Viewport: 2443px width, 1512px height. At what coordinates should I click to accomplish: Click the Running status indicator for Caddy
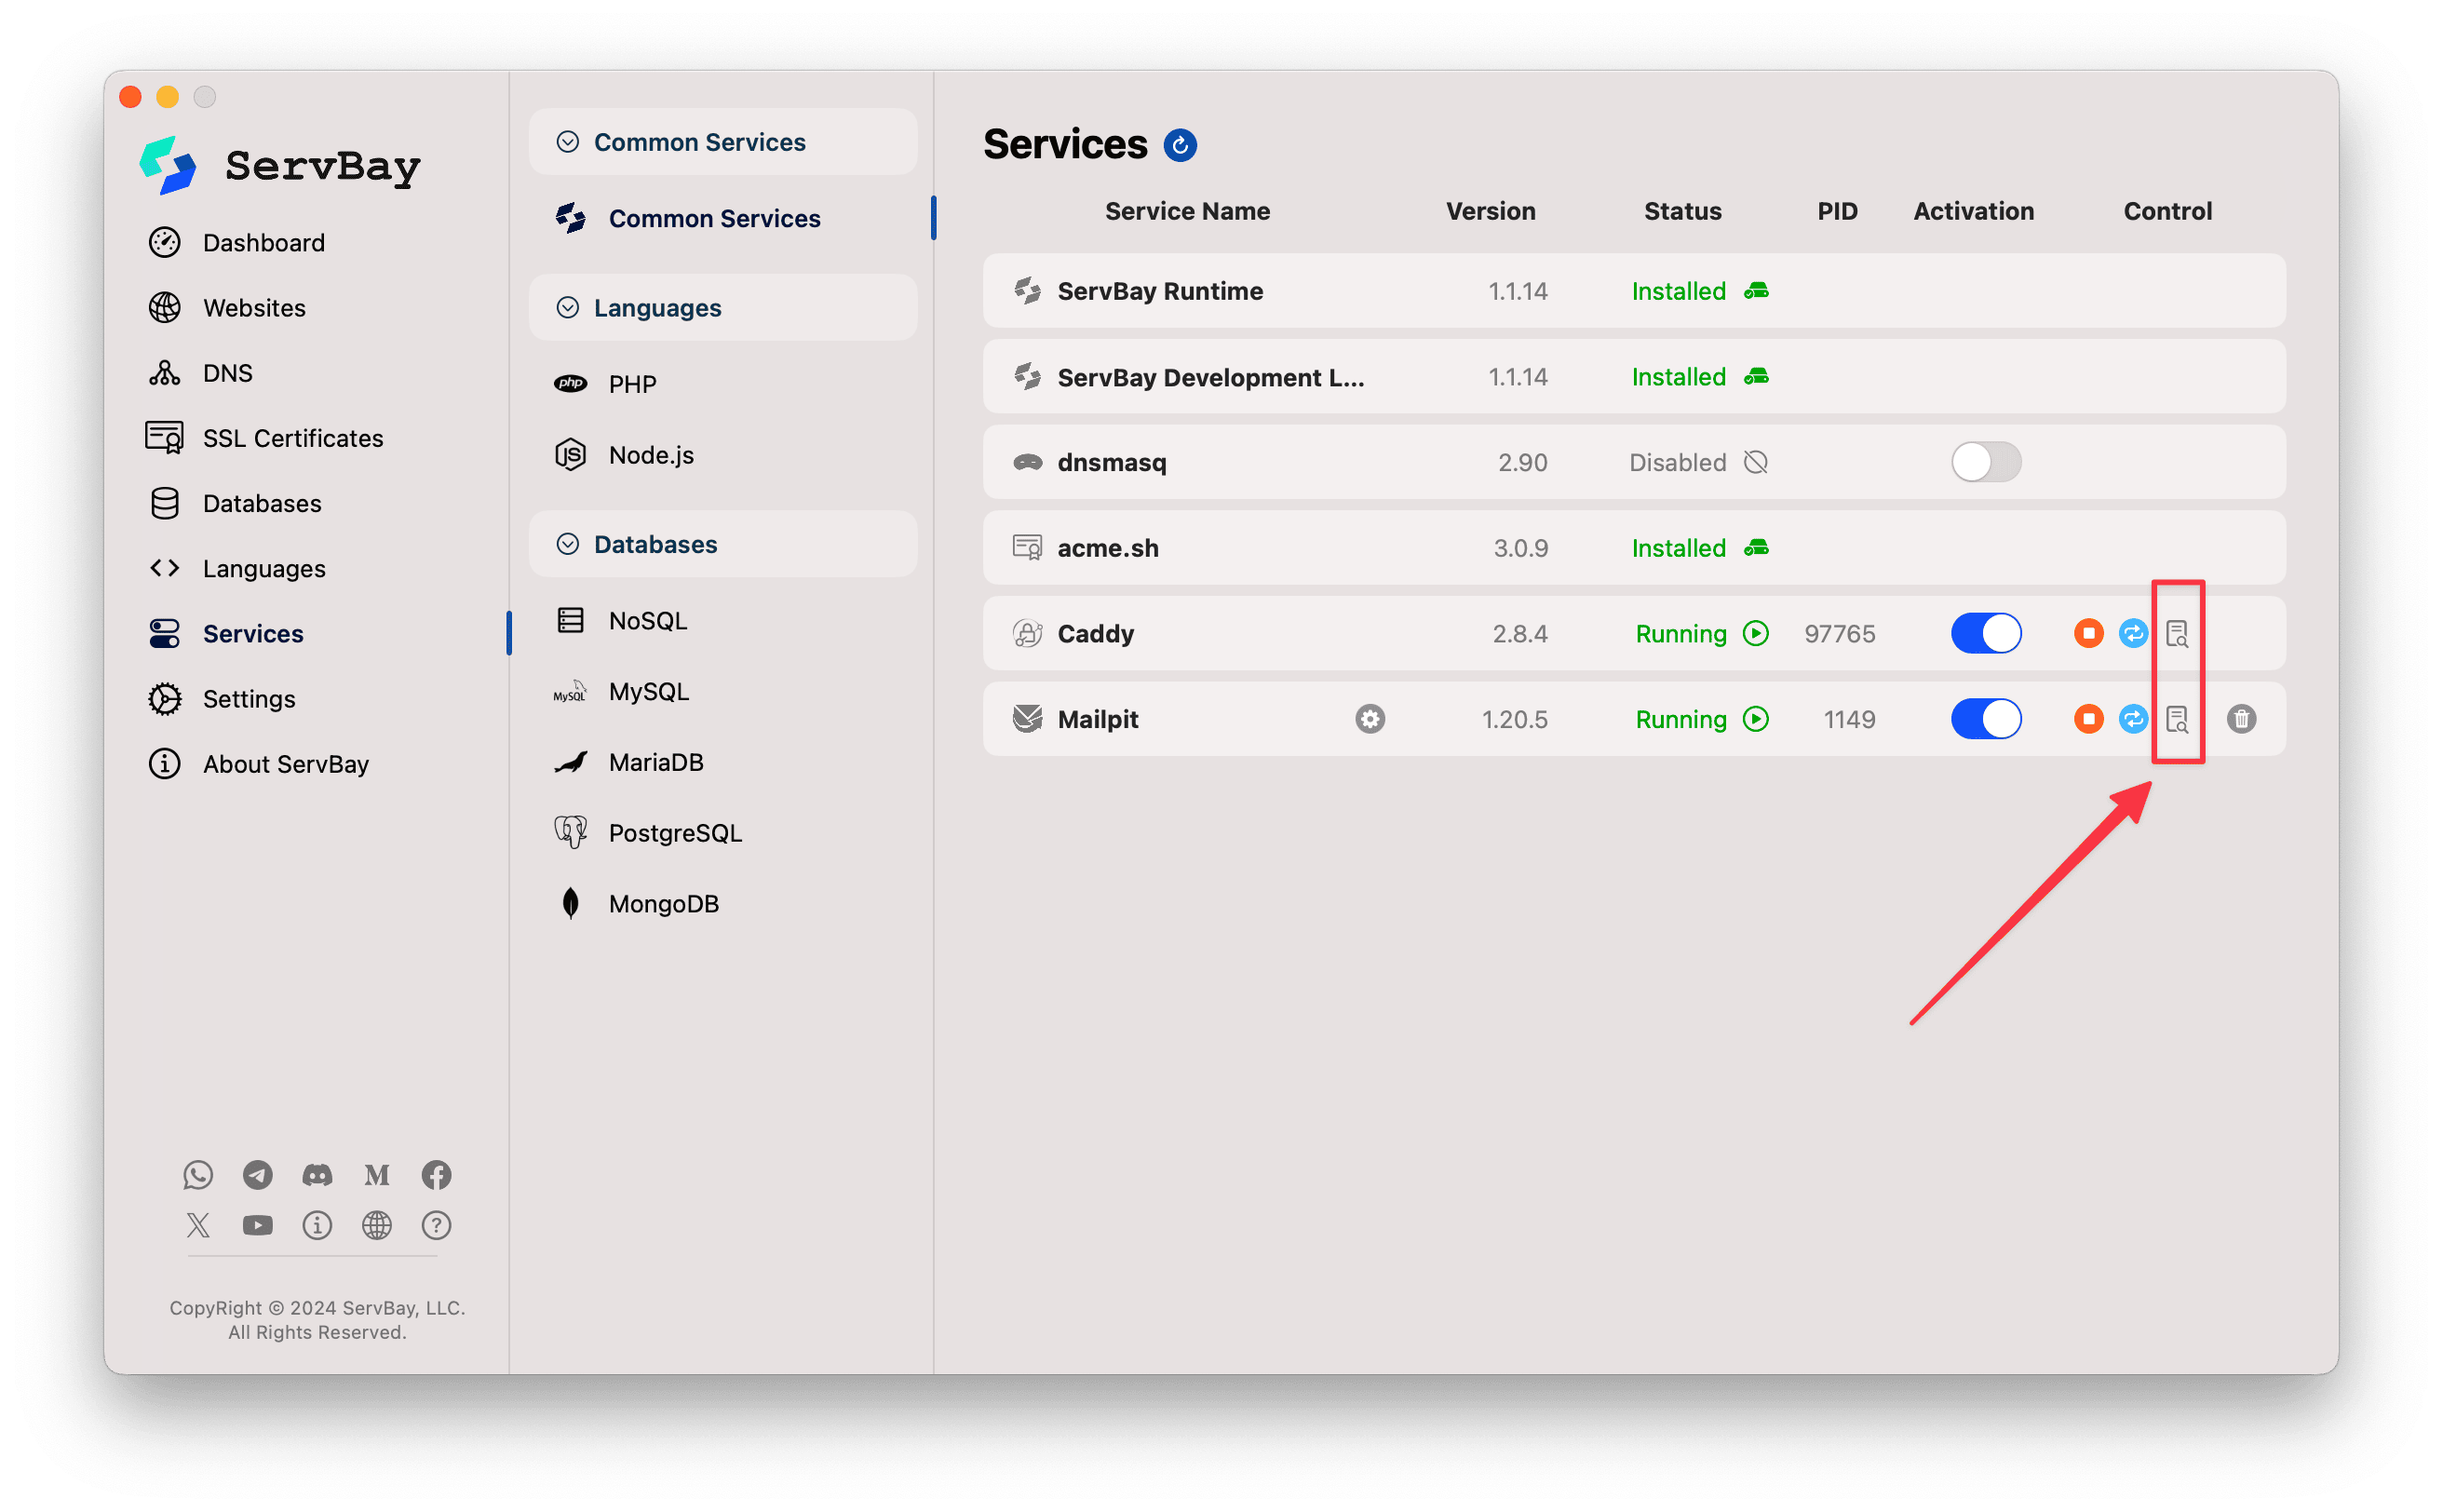[1755, 633]
